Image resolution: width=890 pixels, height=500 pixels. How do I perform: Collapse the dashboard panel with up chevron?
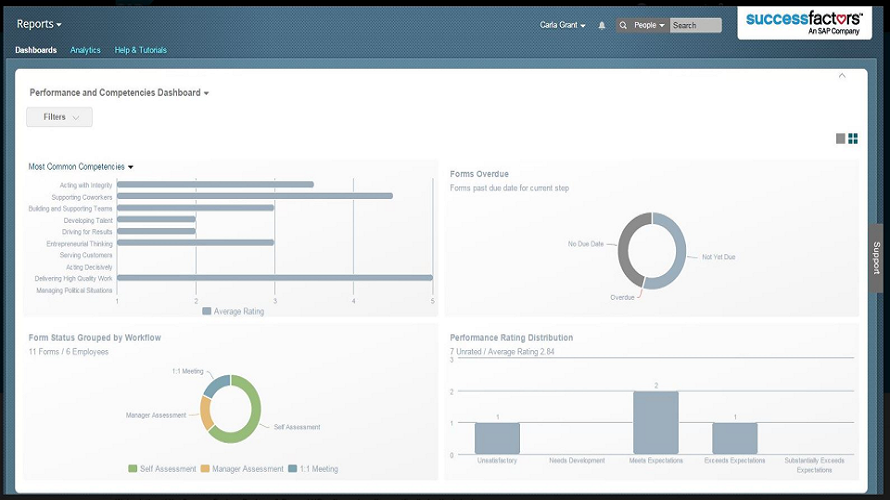point(841,76)
